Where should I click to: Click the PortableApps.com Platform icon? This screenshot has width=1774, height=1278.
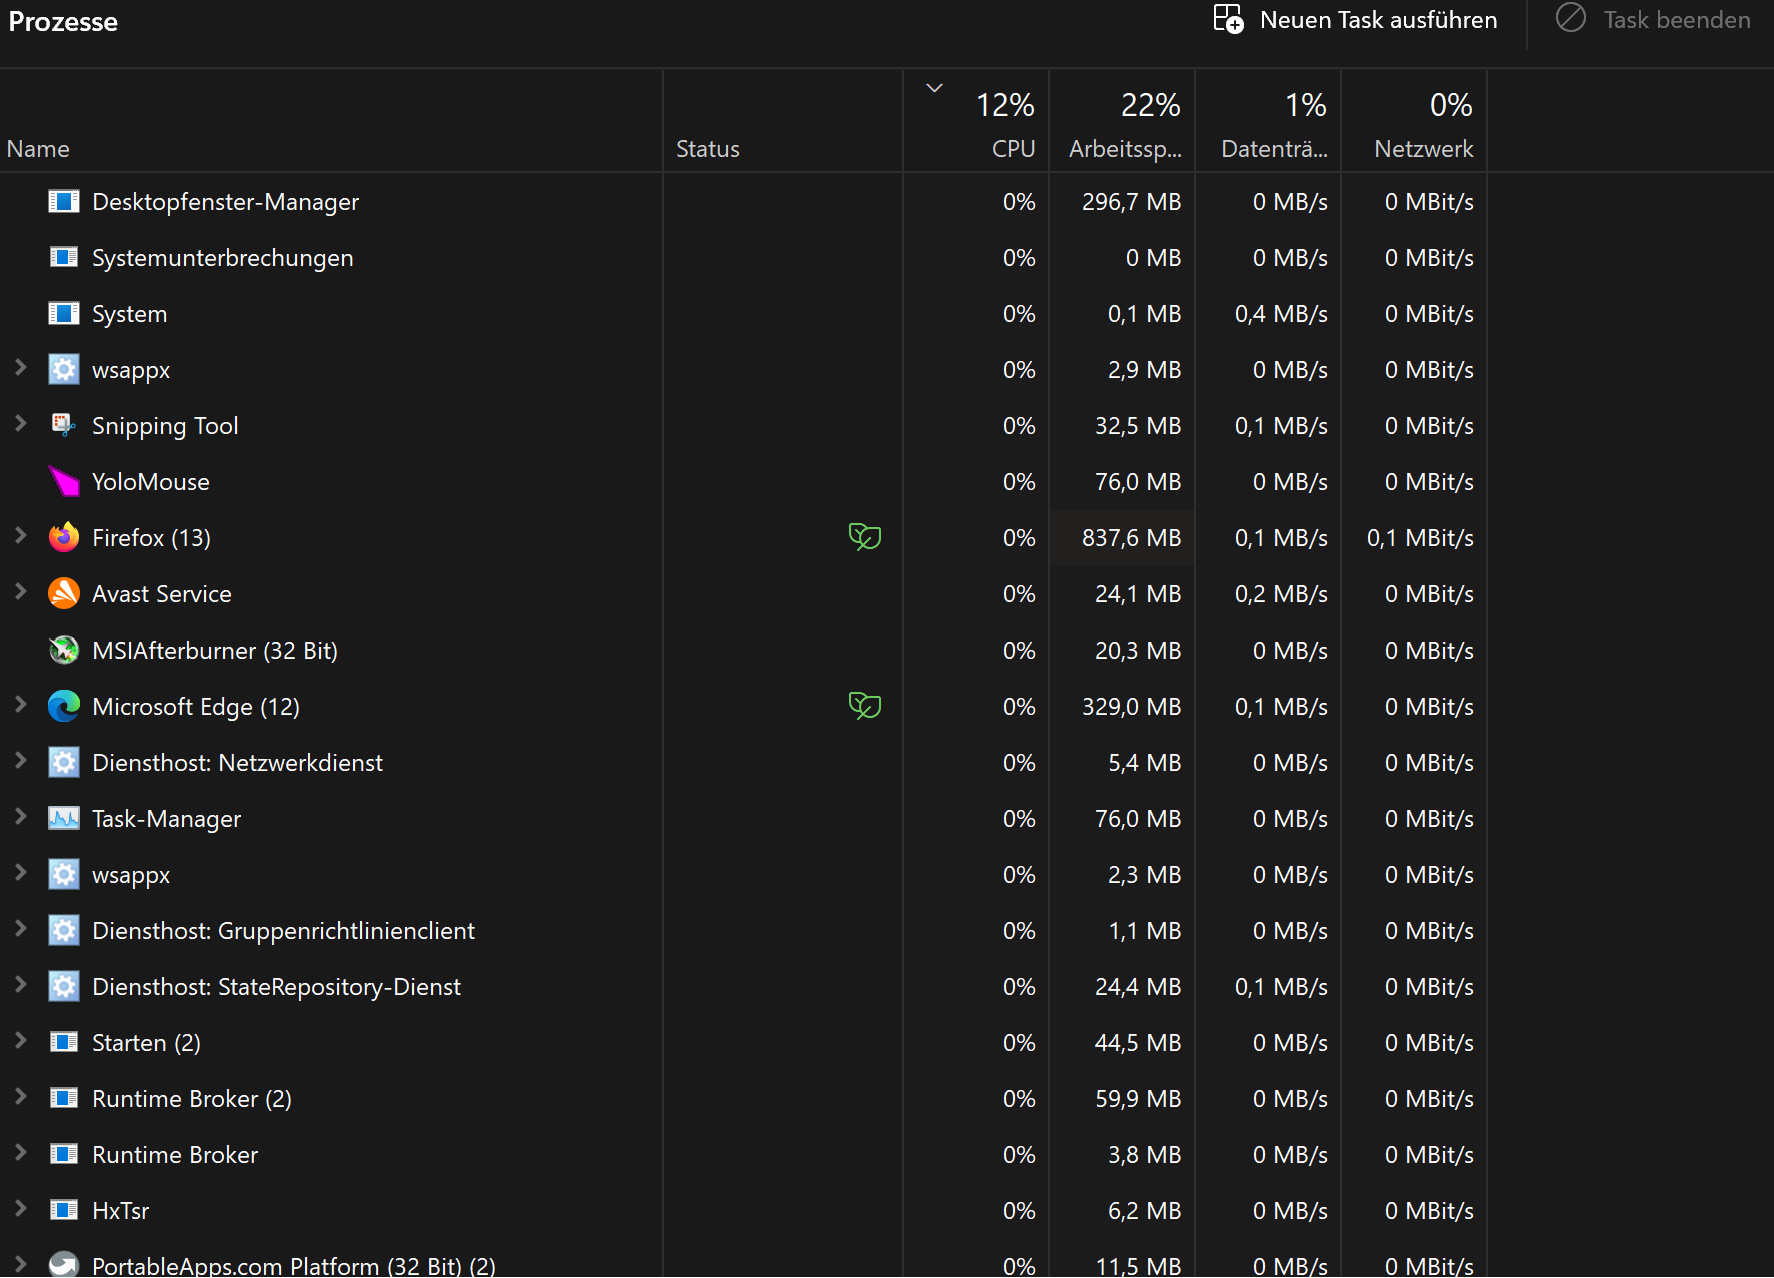63,1264
